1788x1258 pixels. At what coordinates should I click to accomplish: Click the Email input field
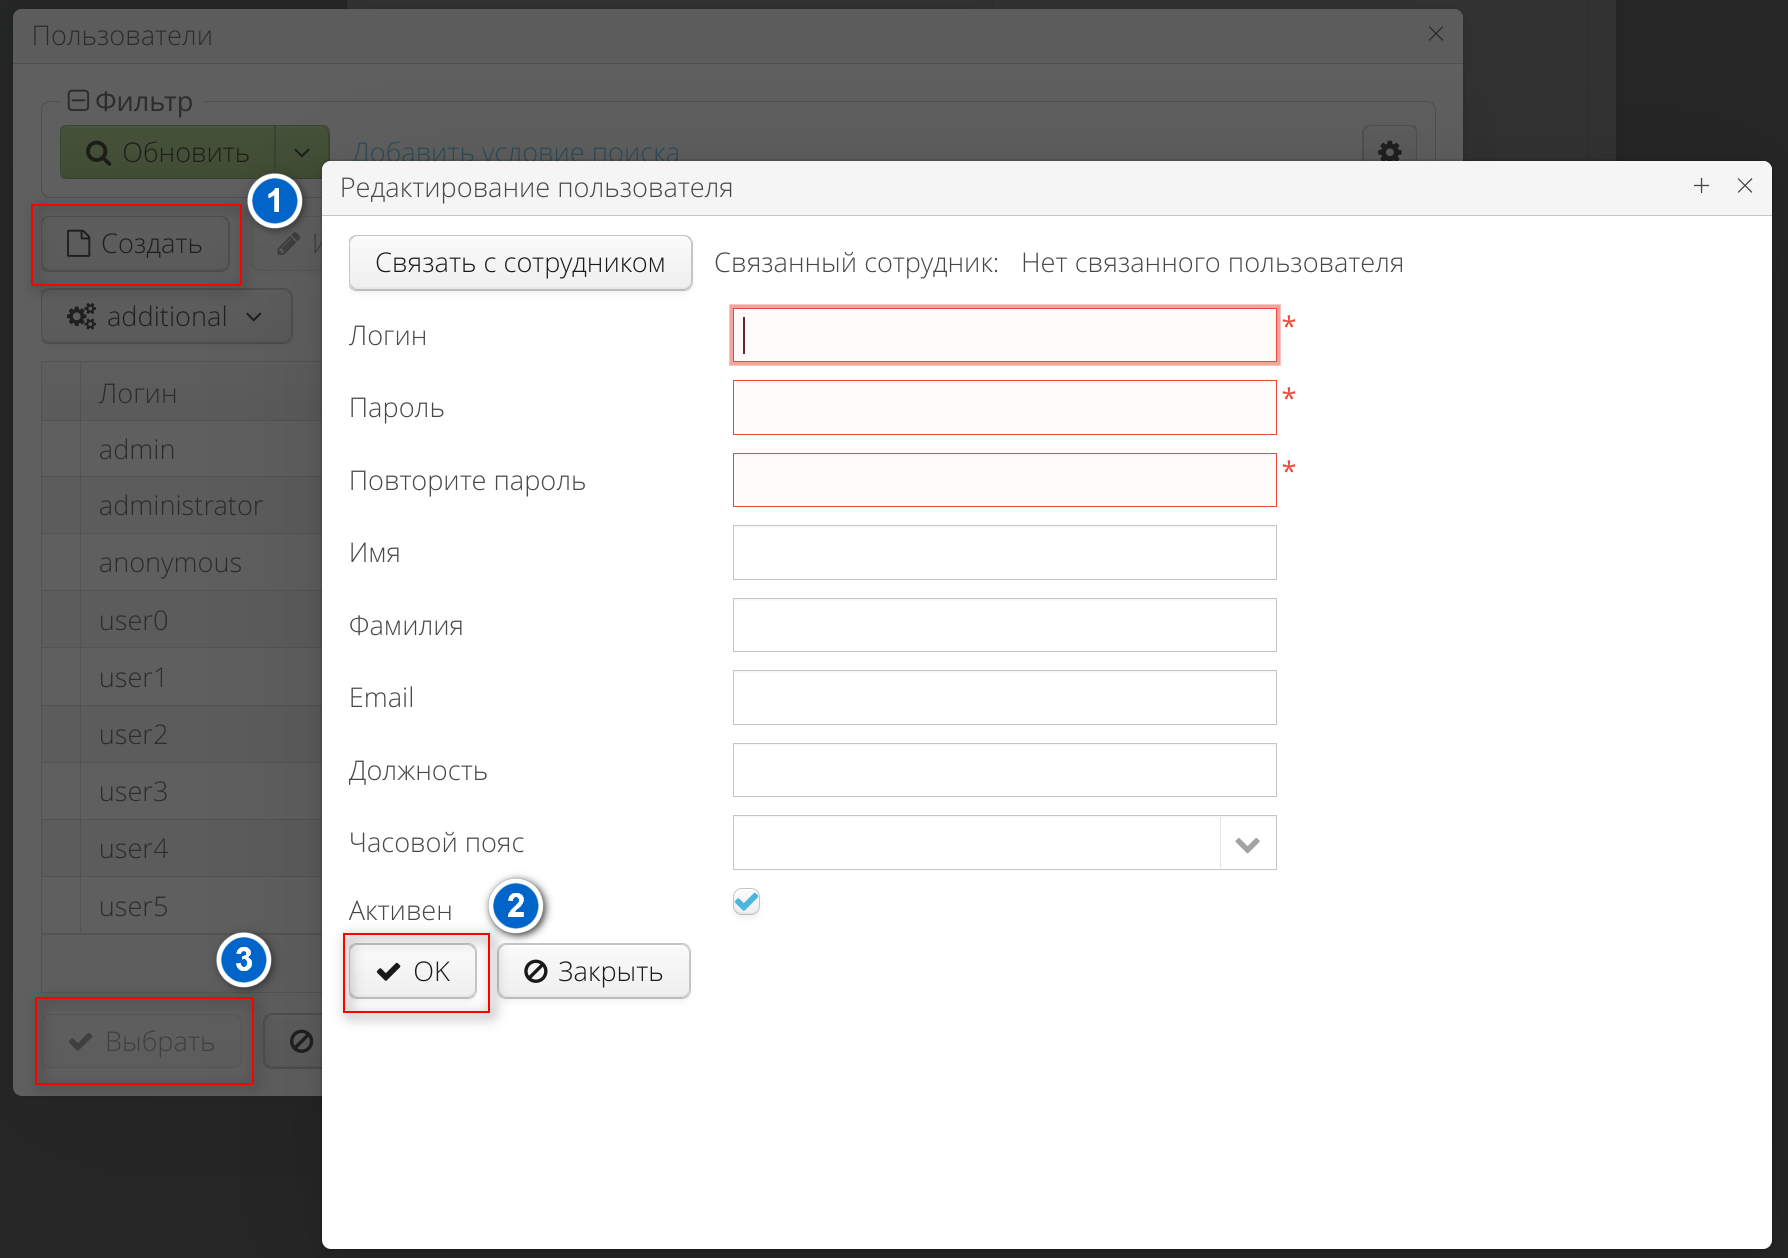(1003, 697)
